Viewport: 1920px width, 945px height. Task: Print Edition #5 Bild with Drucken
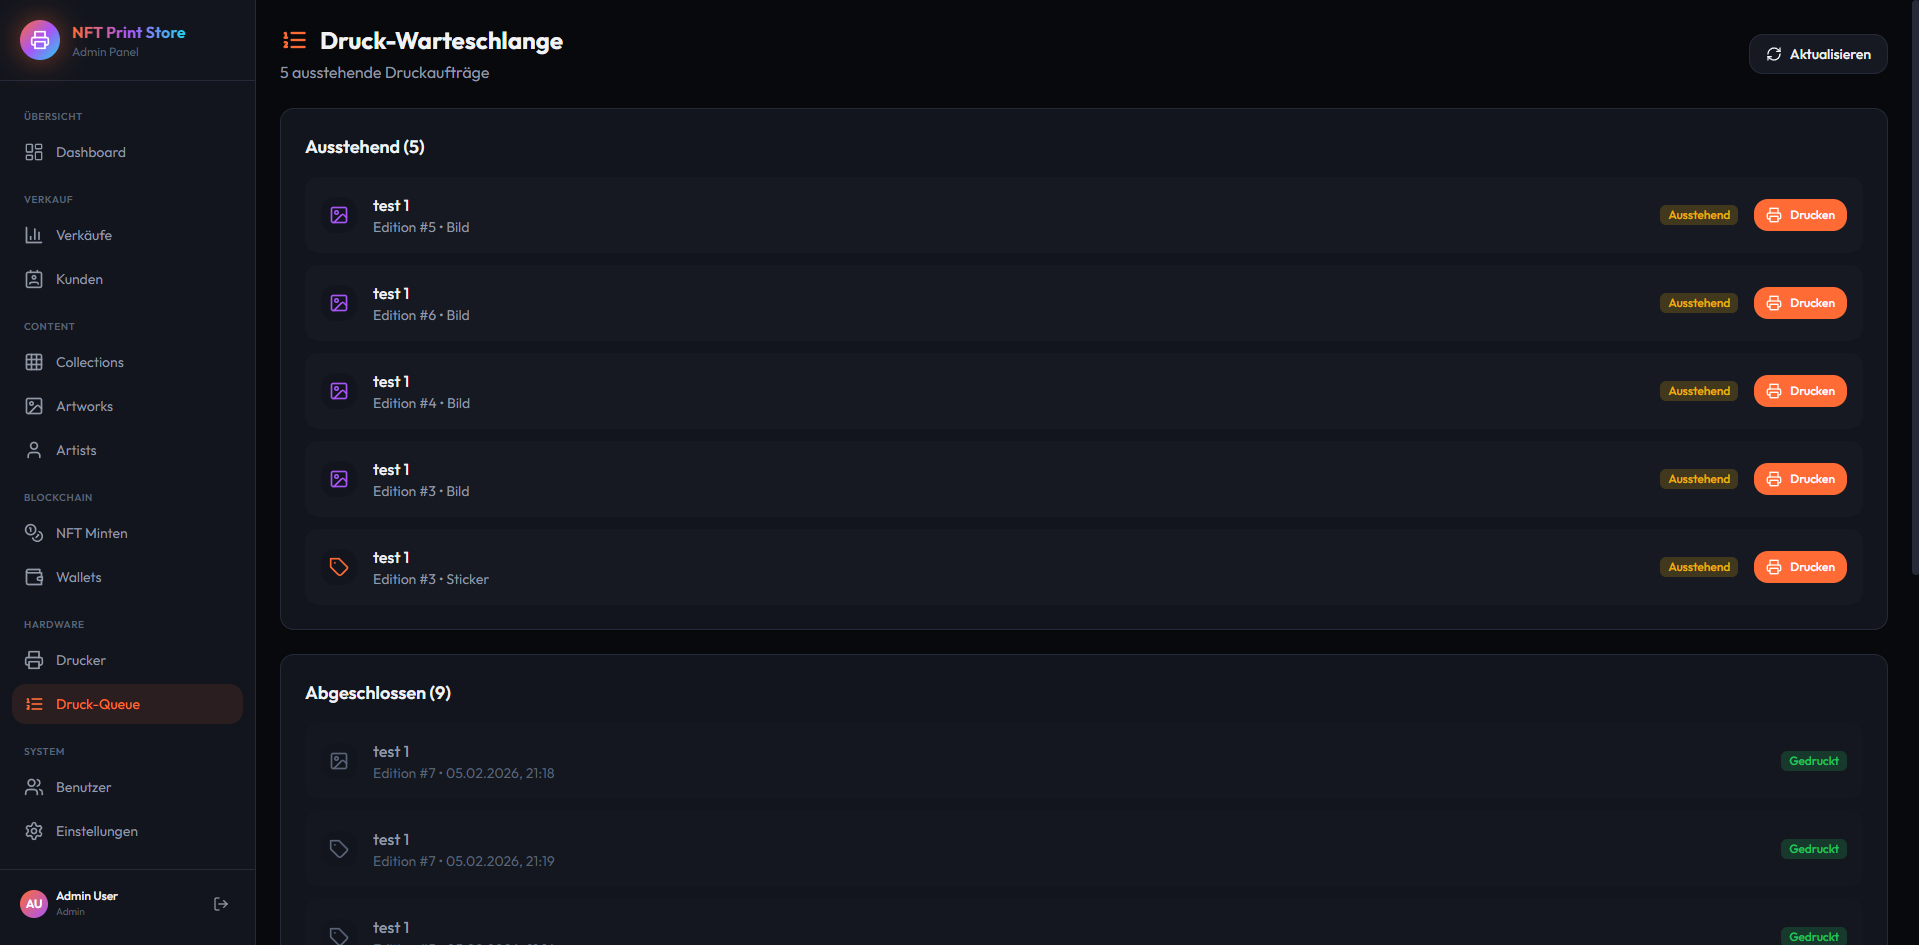pos(1800,215)
